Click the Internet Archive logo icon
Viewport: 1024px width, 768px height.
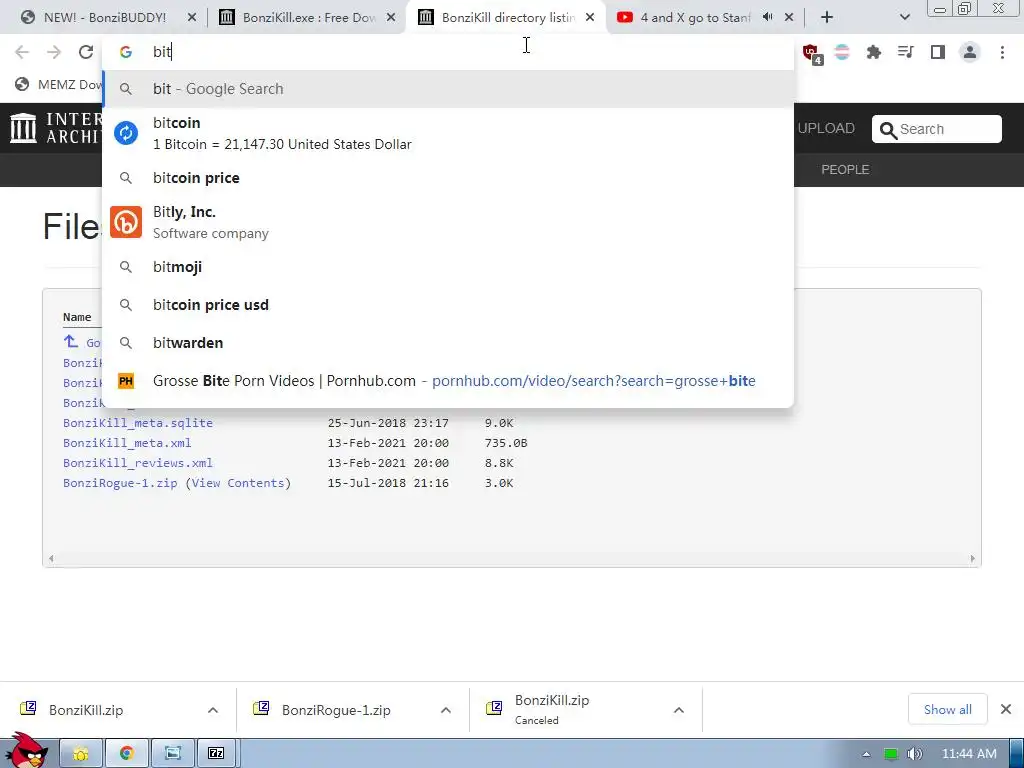[24, 128]
